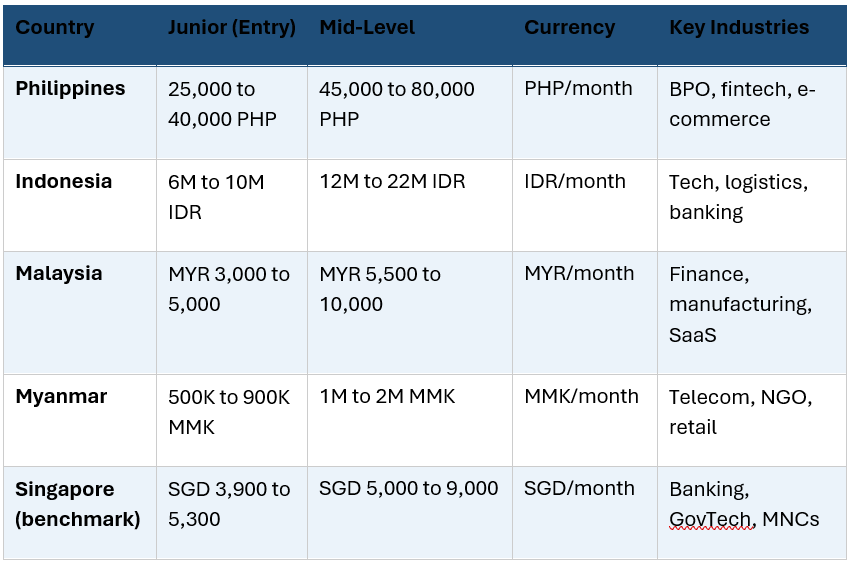The width and height of the screenshot is (850, 561).
Task: Click the Myanmar row label
Action: (x=80, y=420)
